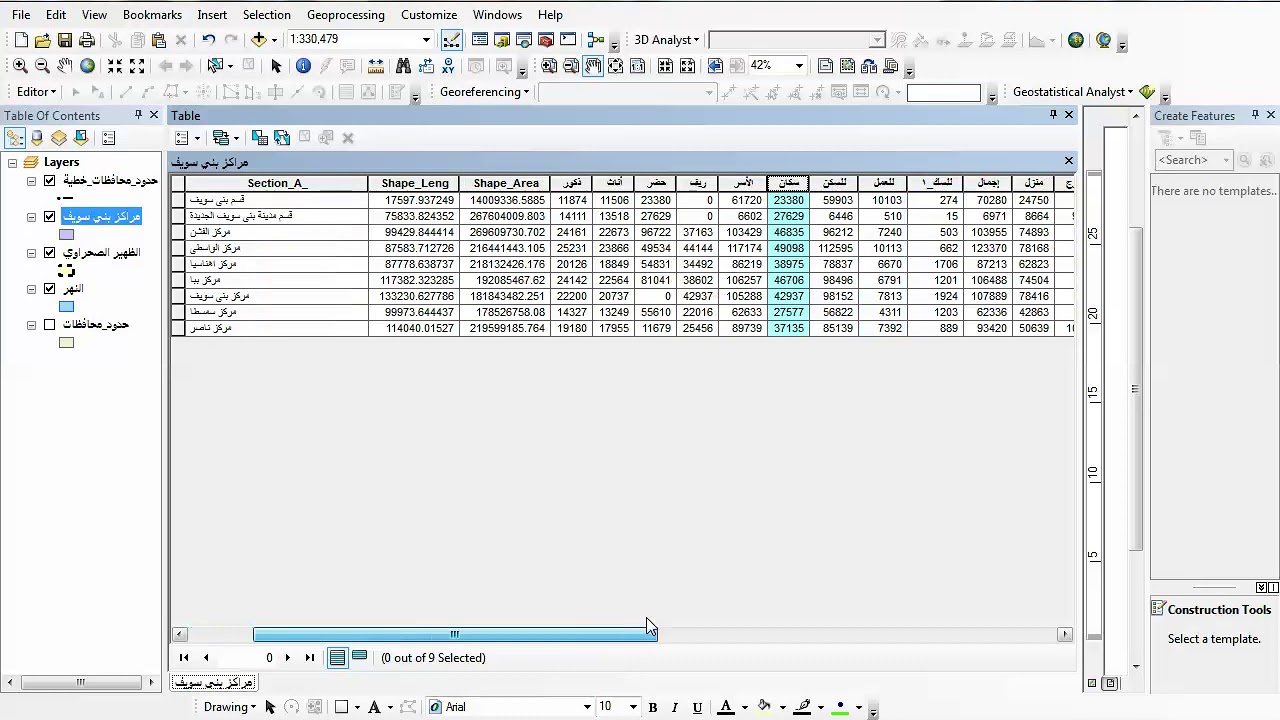
Task: Open the map scale 1:330,479 dropdown
Action: click(x=426, y=40)
